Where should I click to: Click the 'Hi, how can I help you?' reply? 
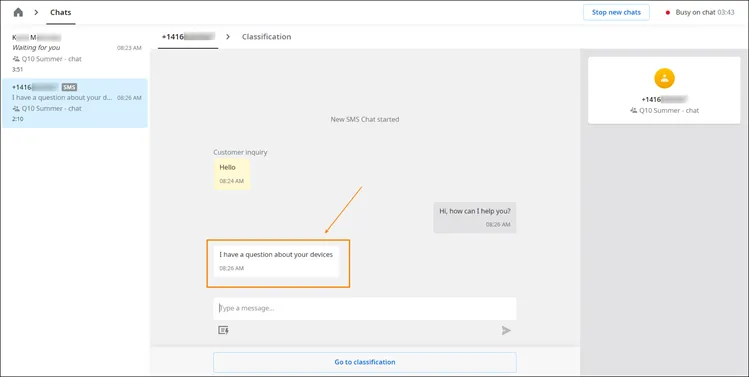point(475,217)
